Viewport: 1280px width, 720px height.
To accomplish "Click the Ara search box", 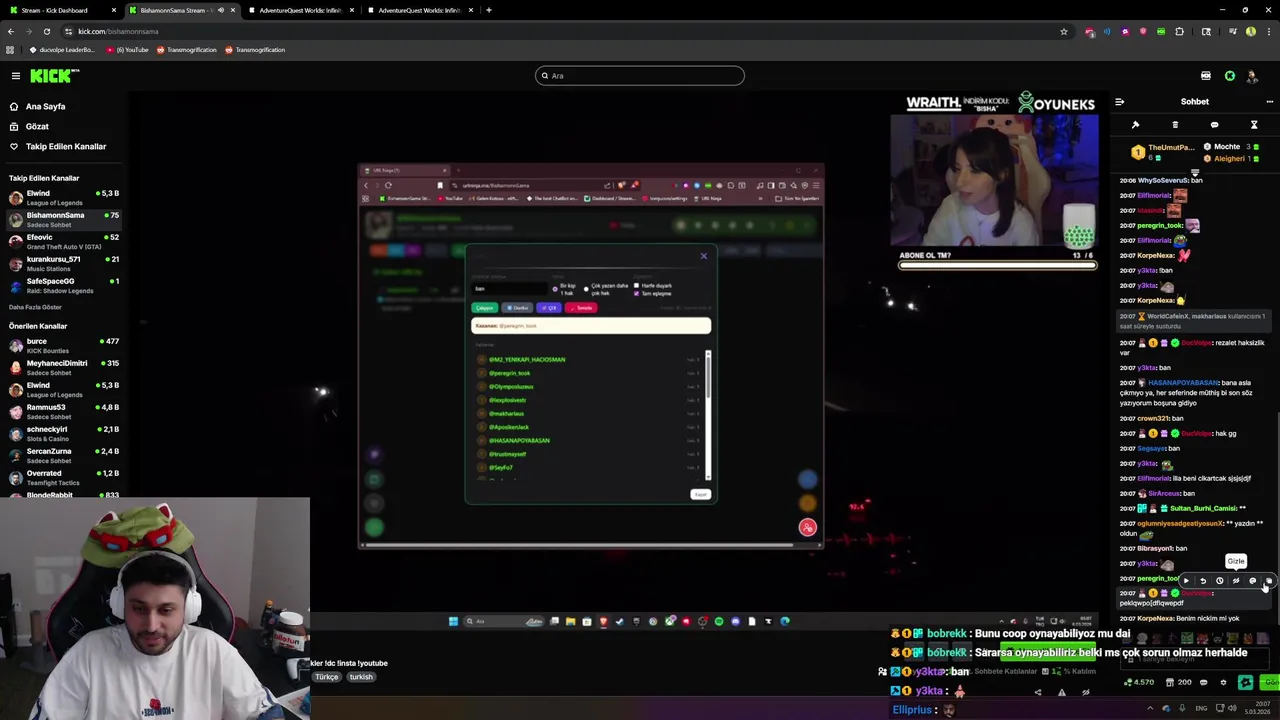I will pyautogui.click(x=640, y=76).
